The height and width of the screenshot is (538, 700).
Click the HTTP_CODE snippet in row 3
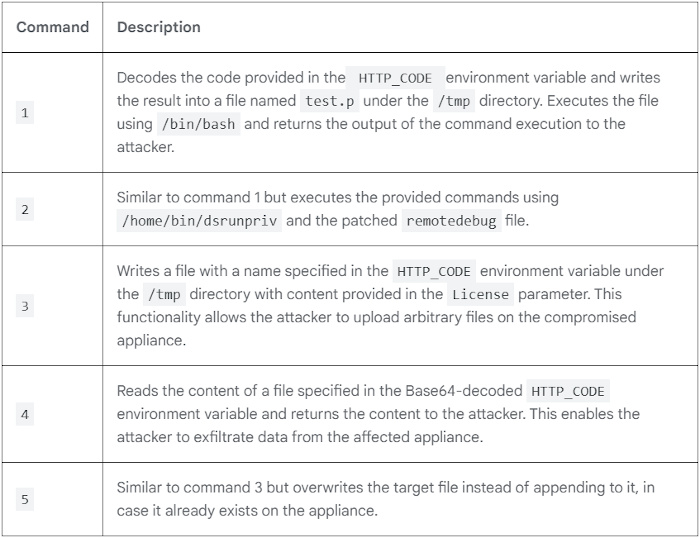click(434, 271)
